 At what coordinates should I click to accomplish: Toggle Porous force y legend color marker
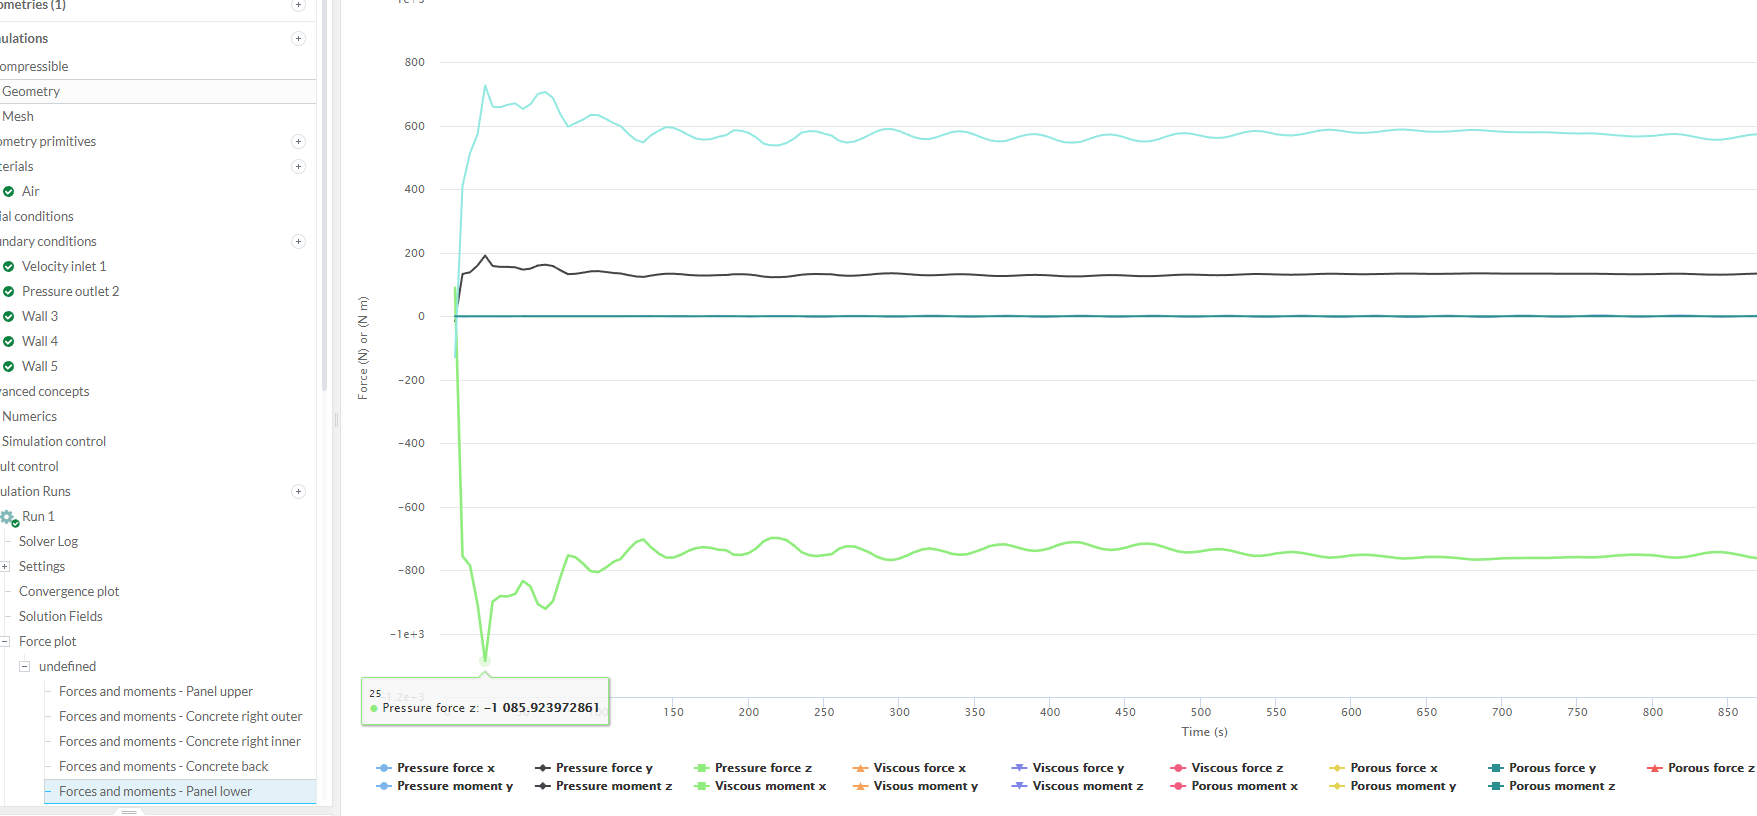[x=1496, y=768]
